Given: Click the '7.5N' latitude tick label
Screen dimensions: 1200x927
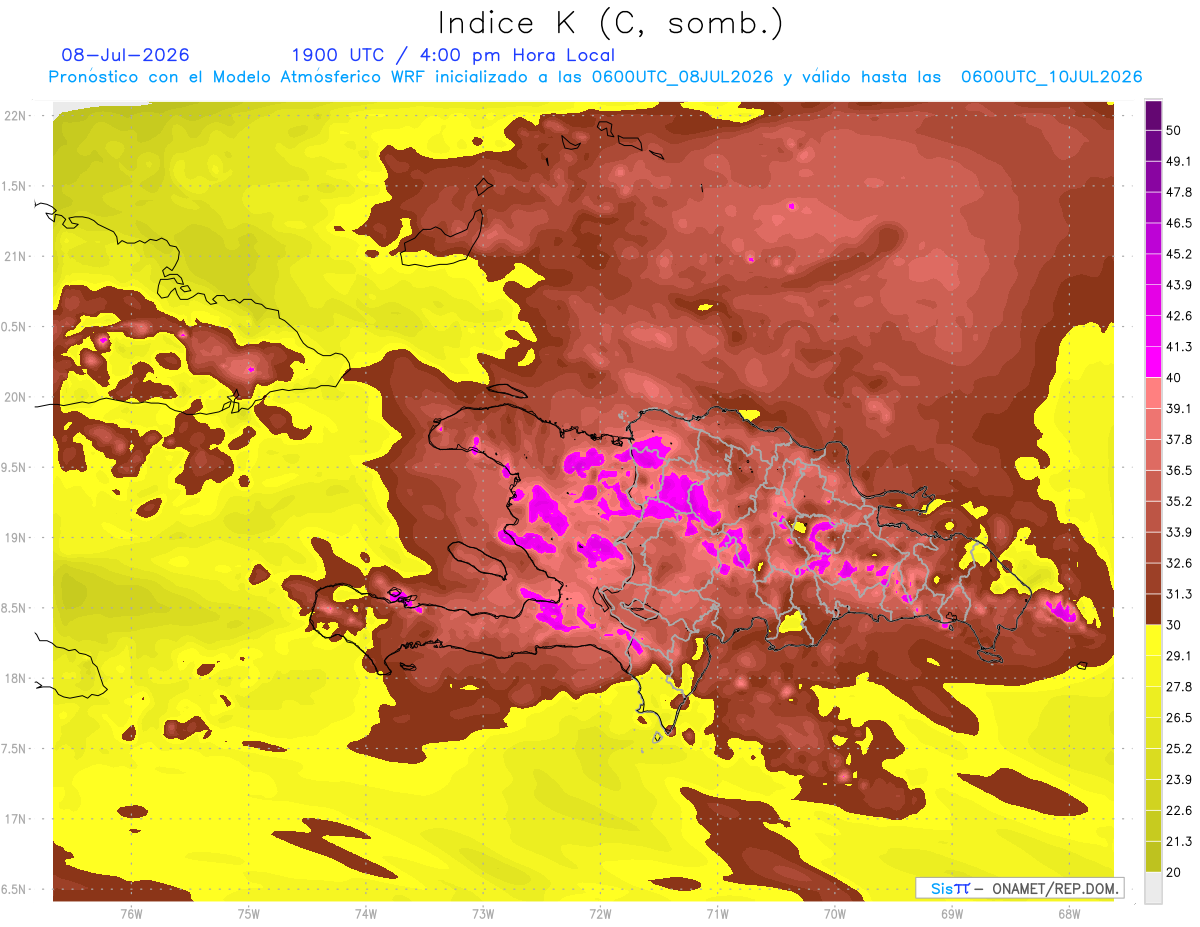Looking at the screenshot, I should [14, 749].
